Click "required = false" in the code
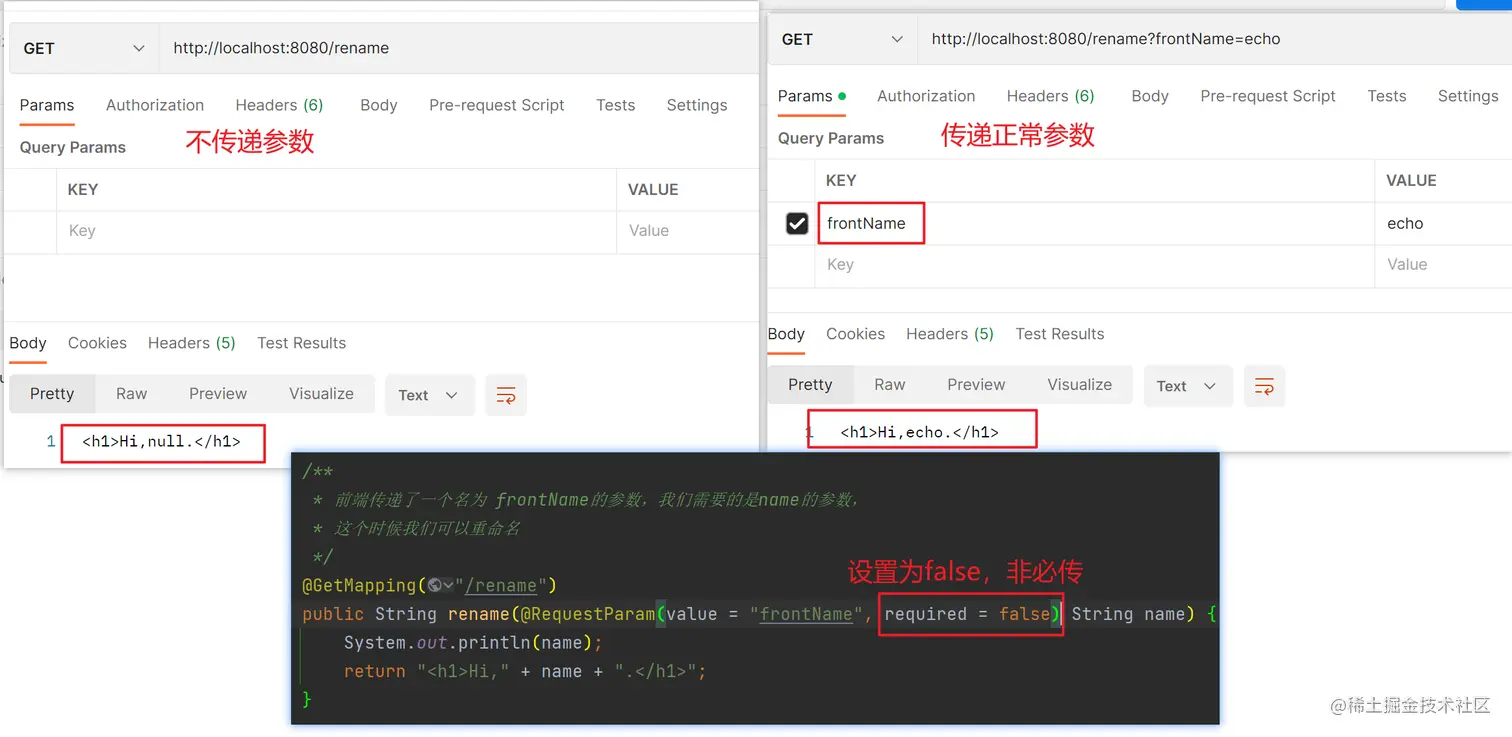Viewport: 1512px width, 737px height. [967, 614]
